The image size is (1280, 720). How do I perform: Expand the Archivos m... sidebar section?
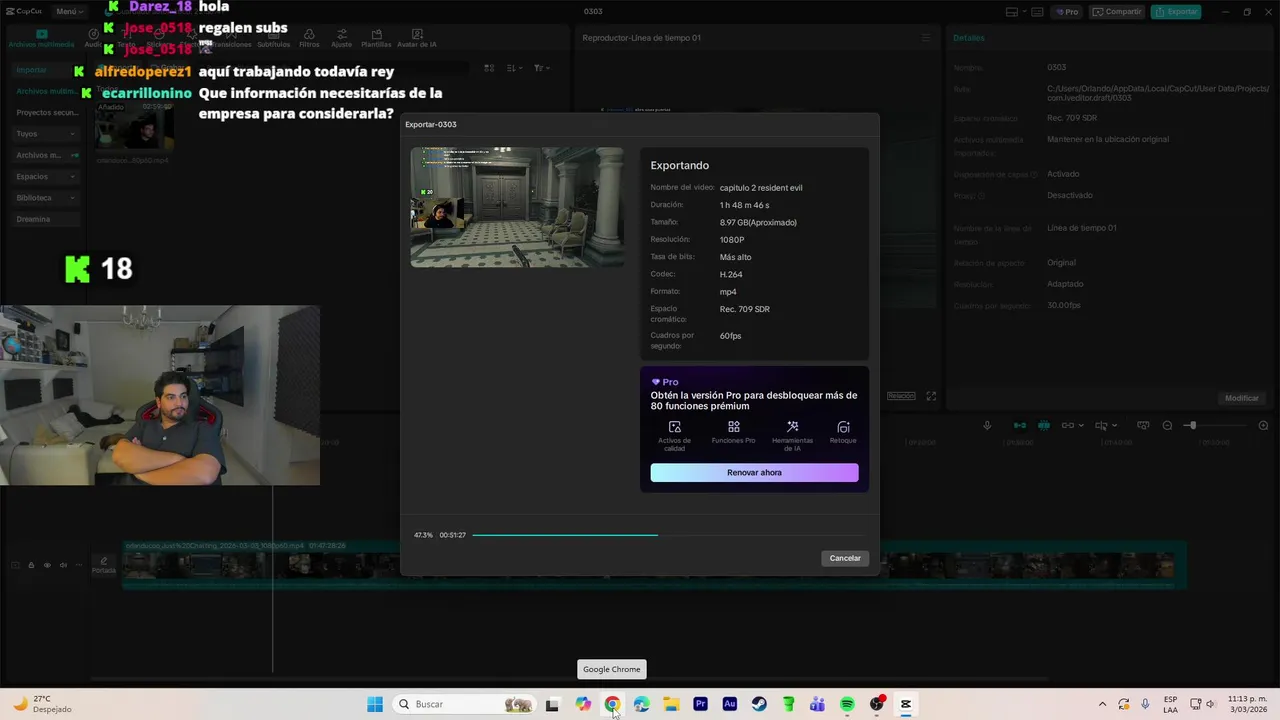coord(45,155)
